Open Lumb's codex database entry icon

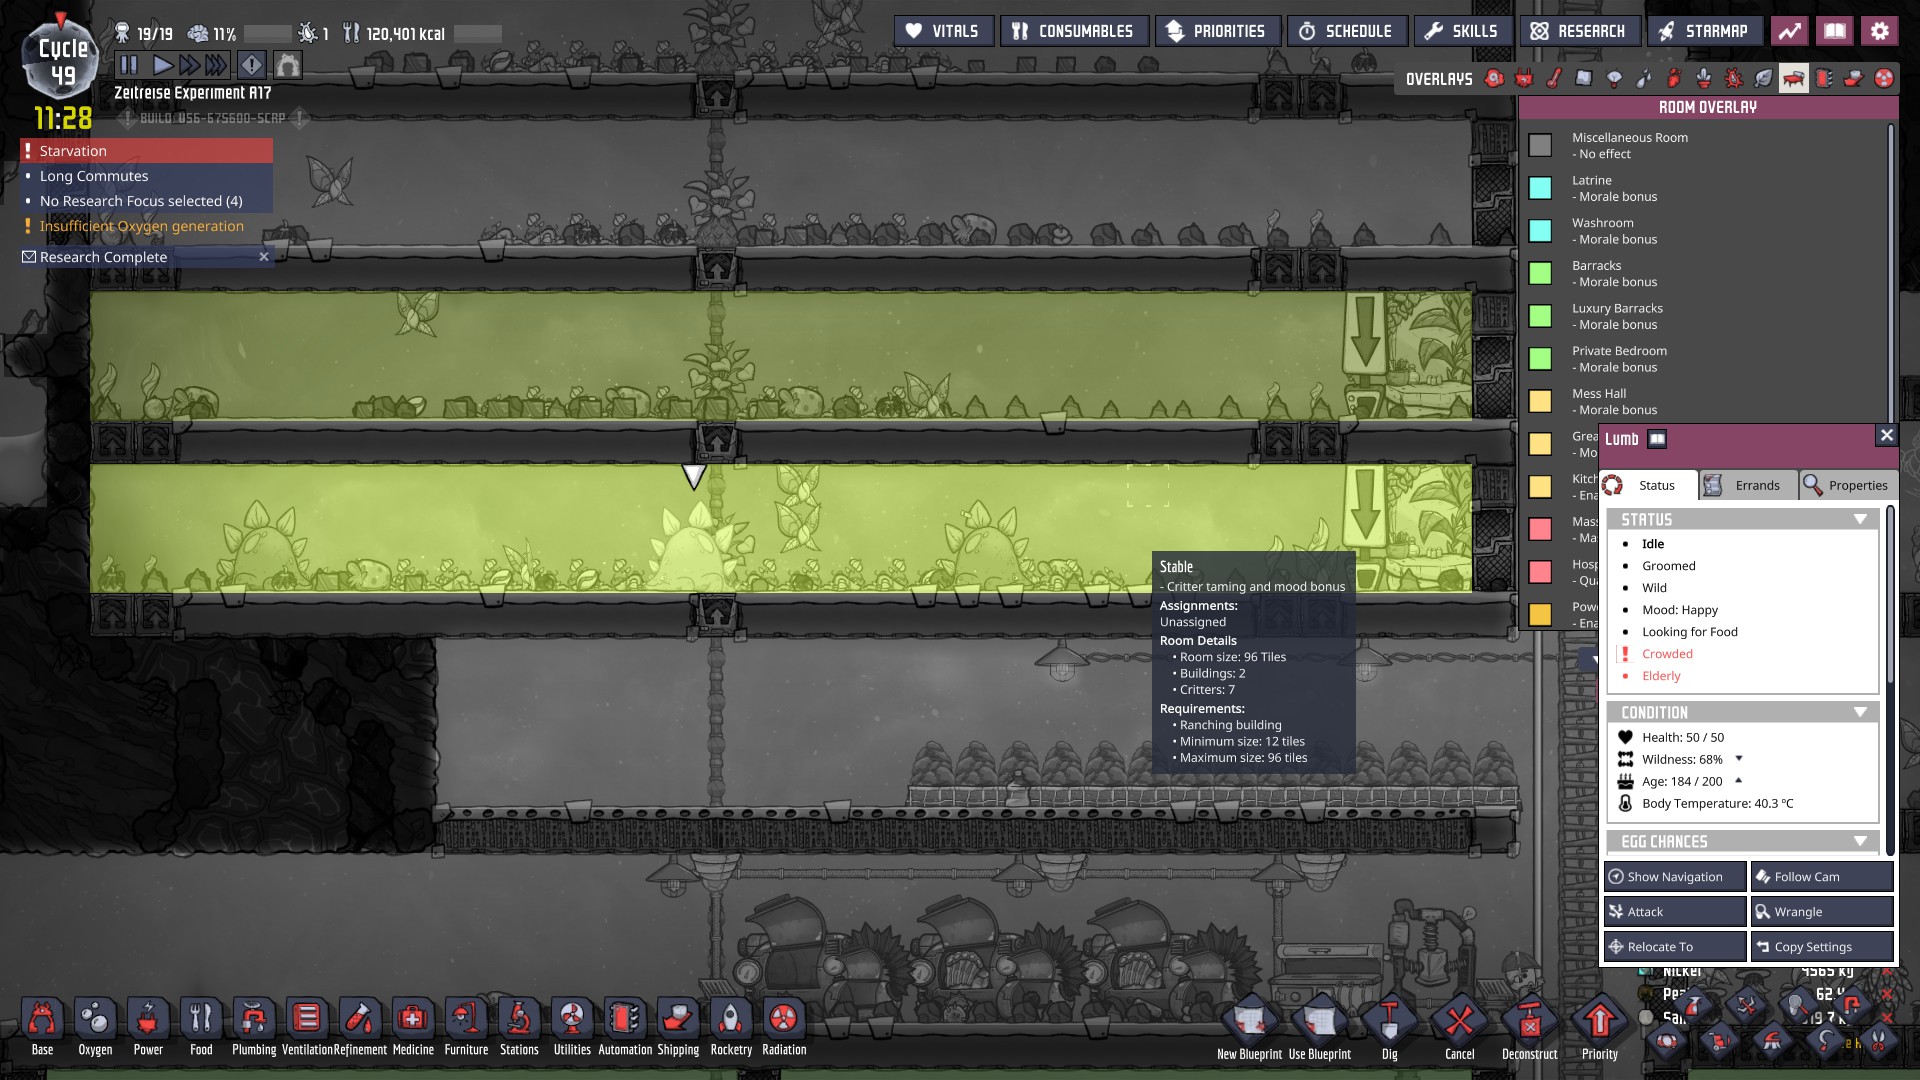(1657, 439)
